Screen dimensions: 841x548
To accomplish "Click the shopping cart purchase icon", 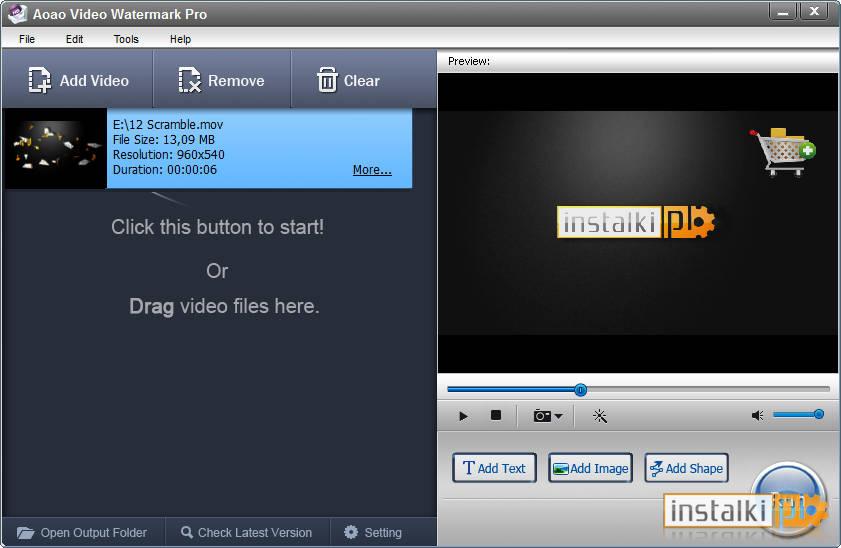I will pyautogui.click(x=783, y=152).
